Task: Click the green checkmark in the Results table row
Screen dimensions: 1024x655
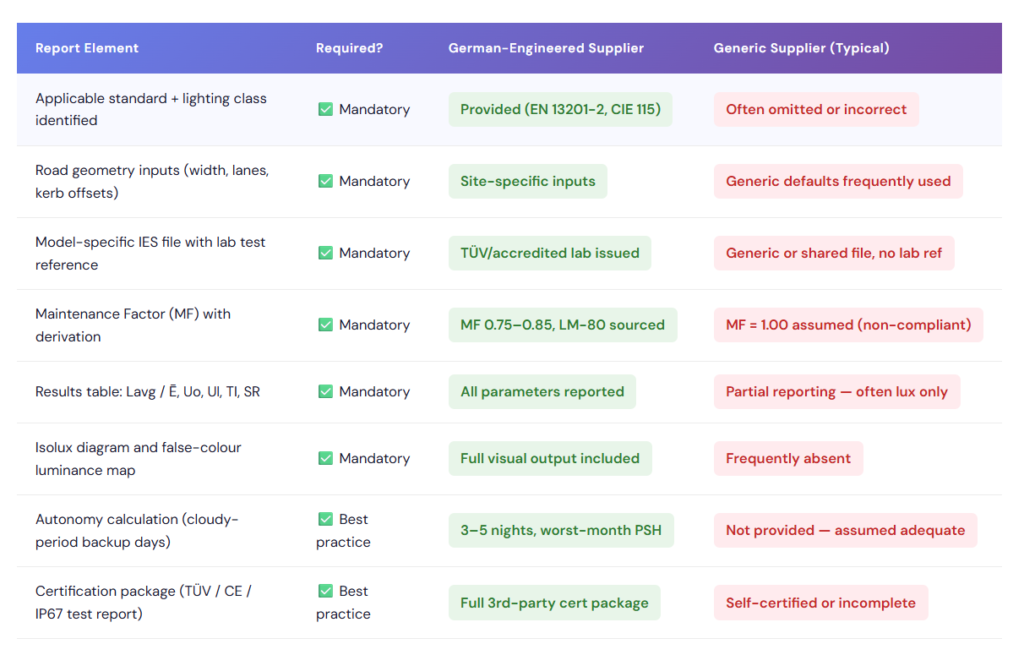Action: [325, 391]
